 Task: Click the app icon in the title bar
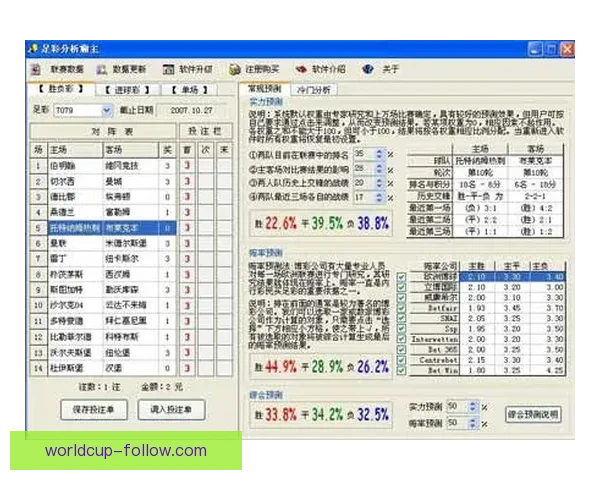click(33, 49)
